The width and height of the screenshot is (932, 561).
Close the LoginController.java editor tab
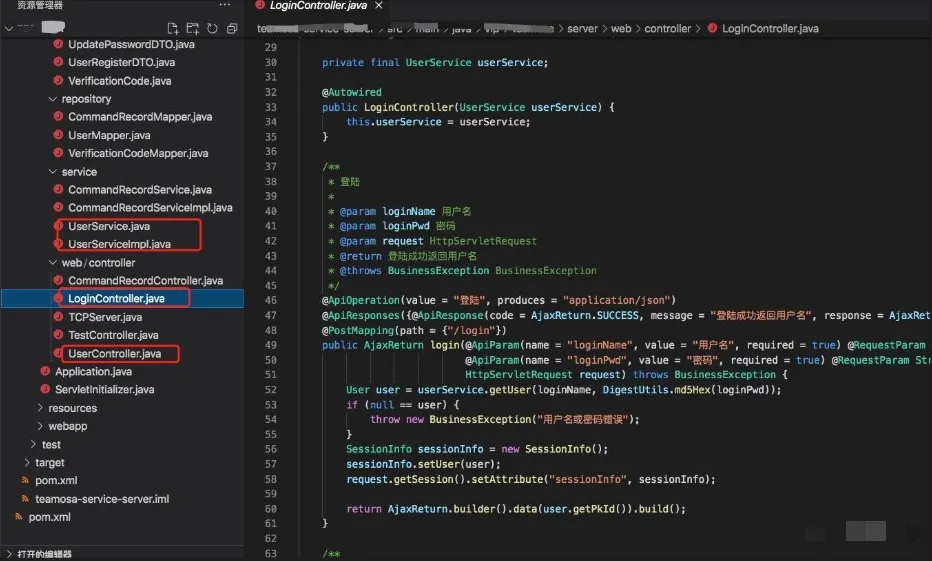coord(379,5)
